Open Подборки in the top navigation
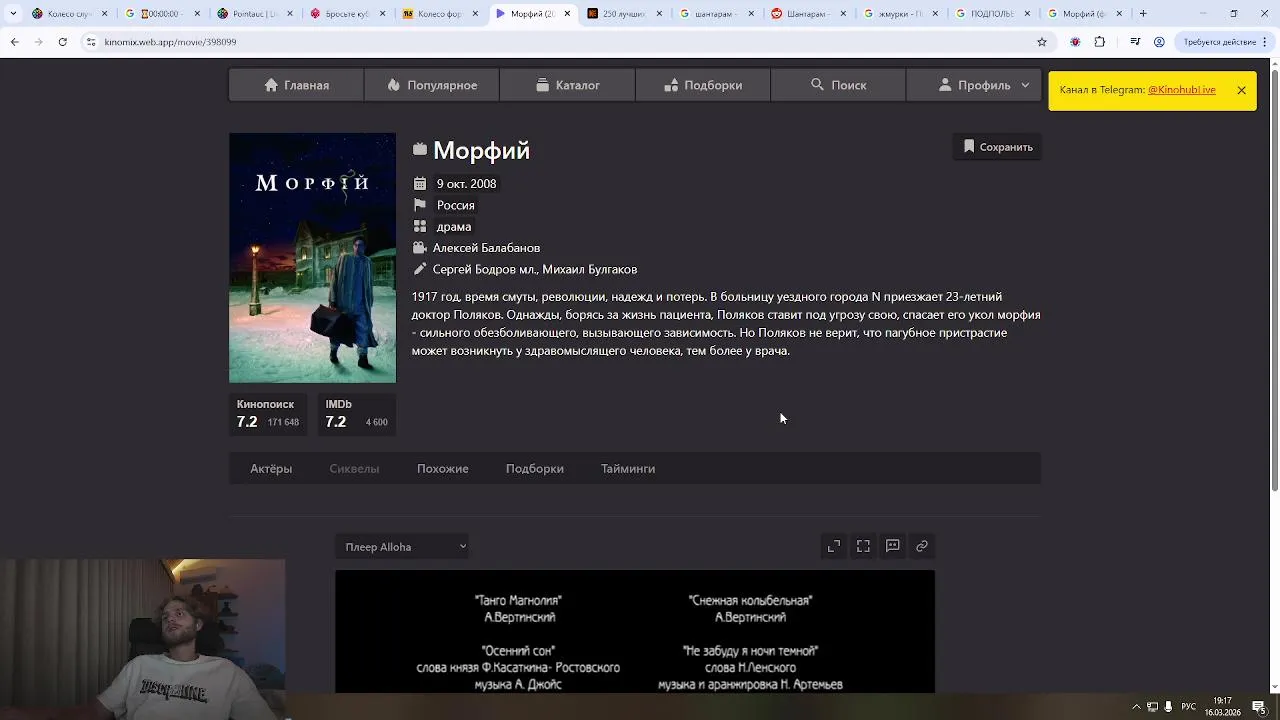The image size is (1280, 720). click(703, 85)
